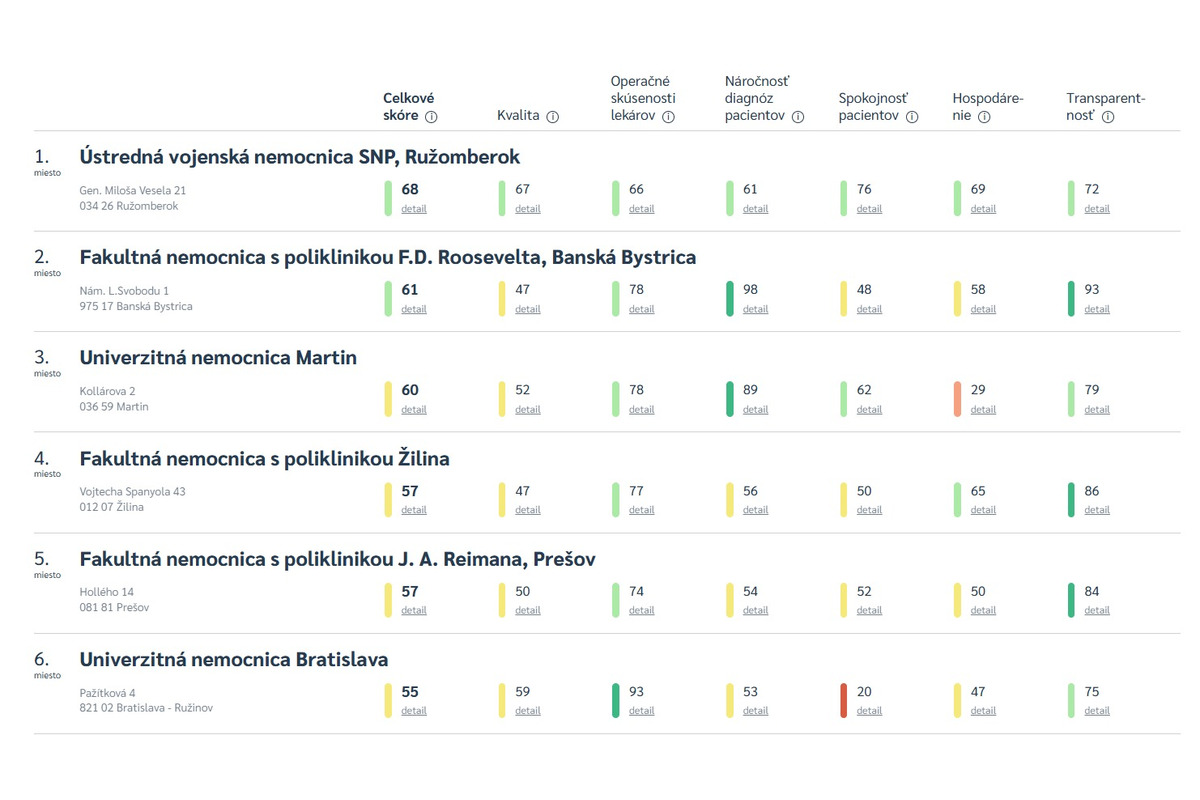Open detail for Bratislava patient satisfaction 20
Image resolution: width=1200 pixels, height=800 pixels.
869,711
